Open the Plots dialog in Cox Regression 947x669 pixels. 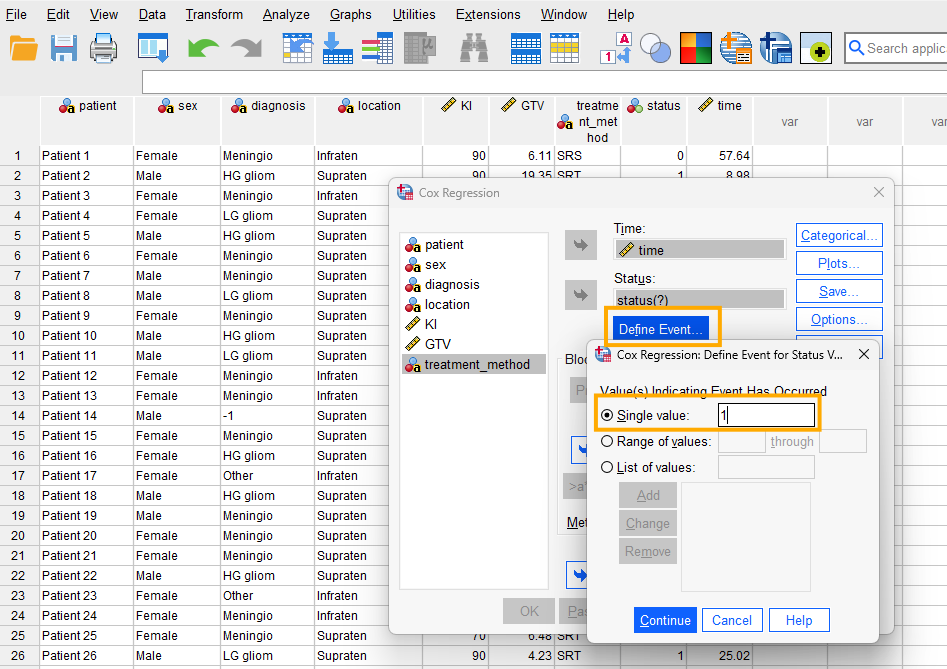tap(839, 263)
